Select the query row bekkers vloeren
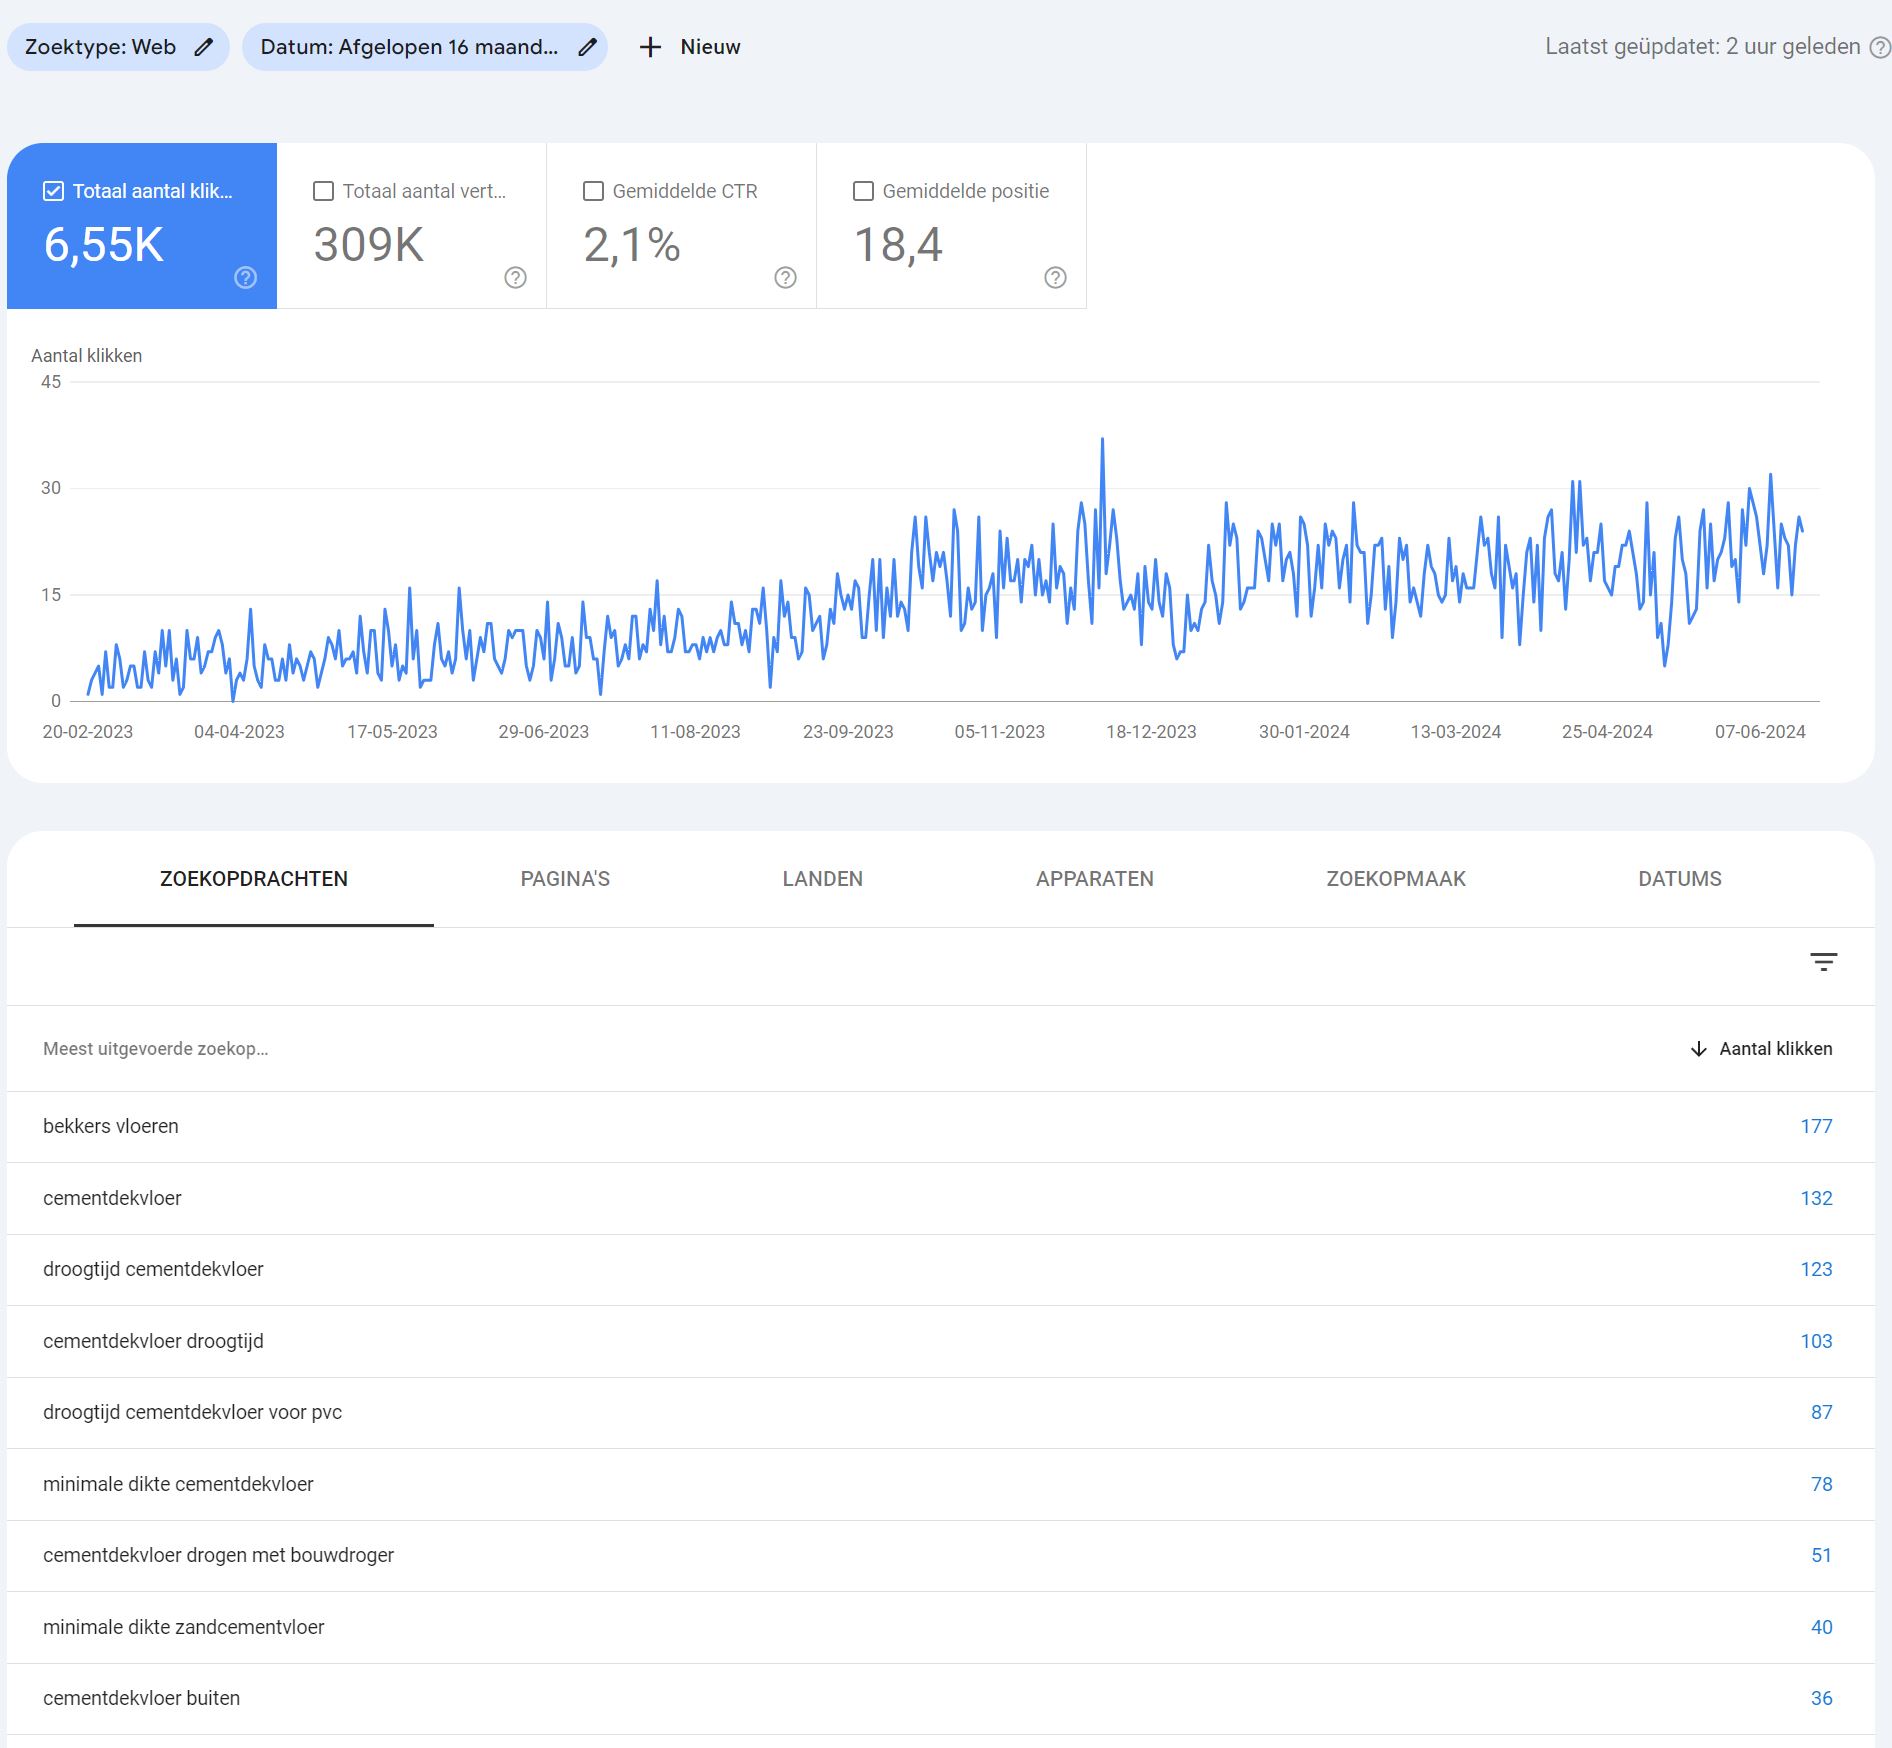The height and width of the screenshot is (1748, 1892). (x=940, y=1127)
